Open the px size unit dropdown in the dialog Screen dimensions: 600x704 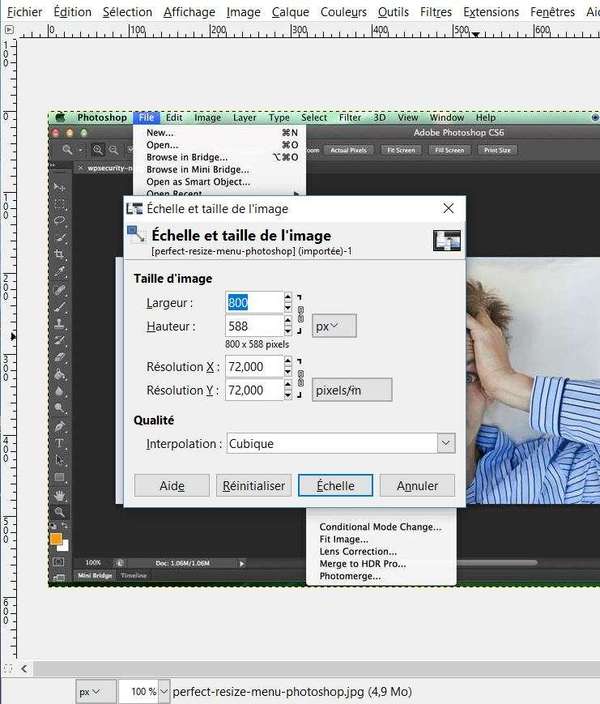[x=334, y=326]
